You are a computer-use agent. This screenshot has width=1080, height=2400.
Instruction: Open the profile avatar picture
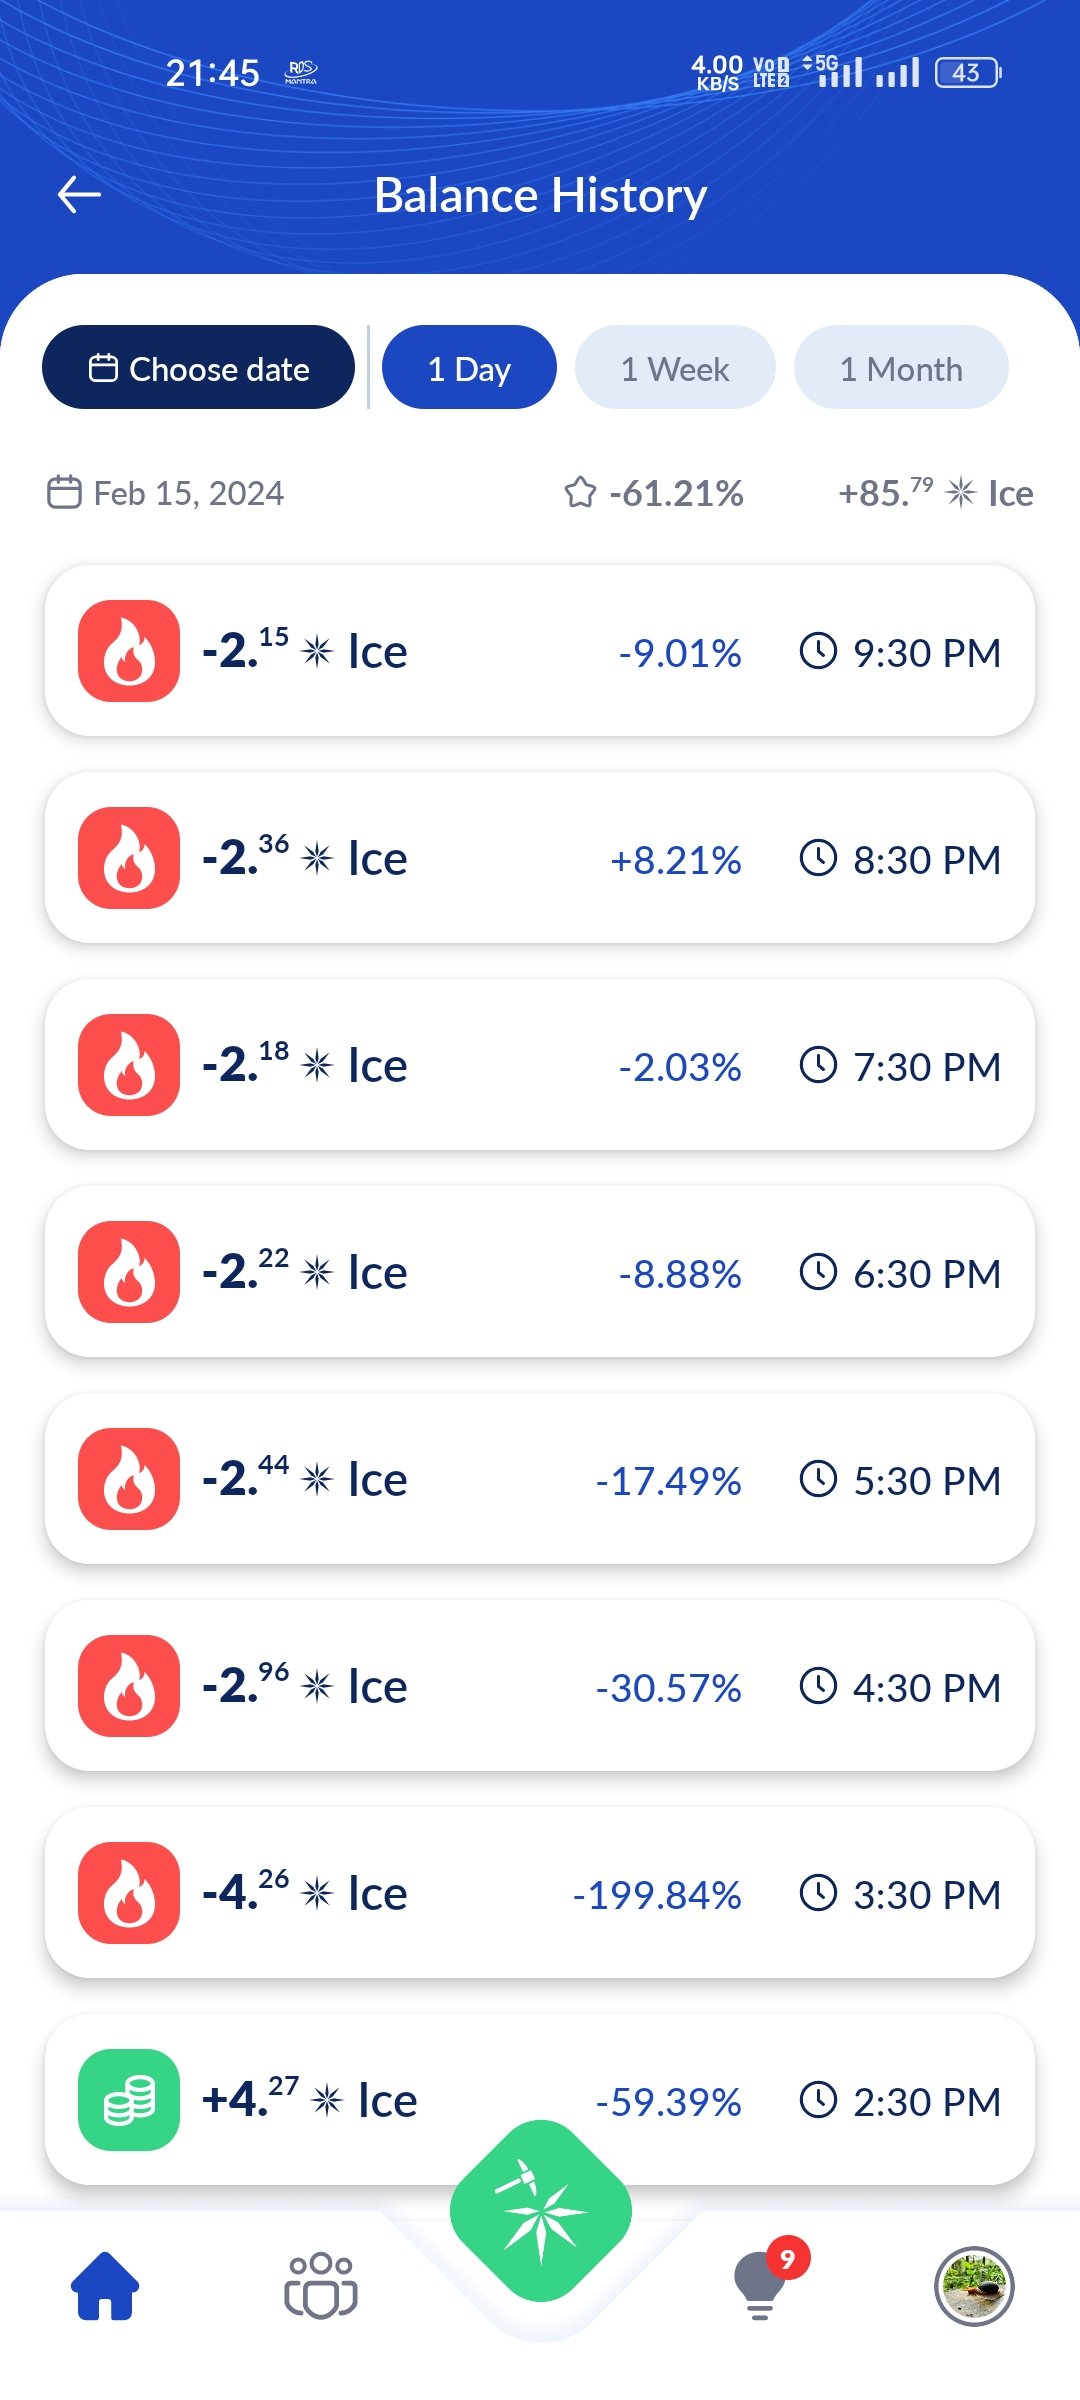coord(974,2286)
